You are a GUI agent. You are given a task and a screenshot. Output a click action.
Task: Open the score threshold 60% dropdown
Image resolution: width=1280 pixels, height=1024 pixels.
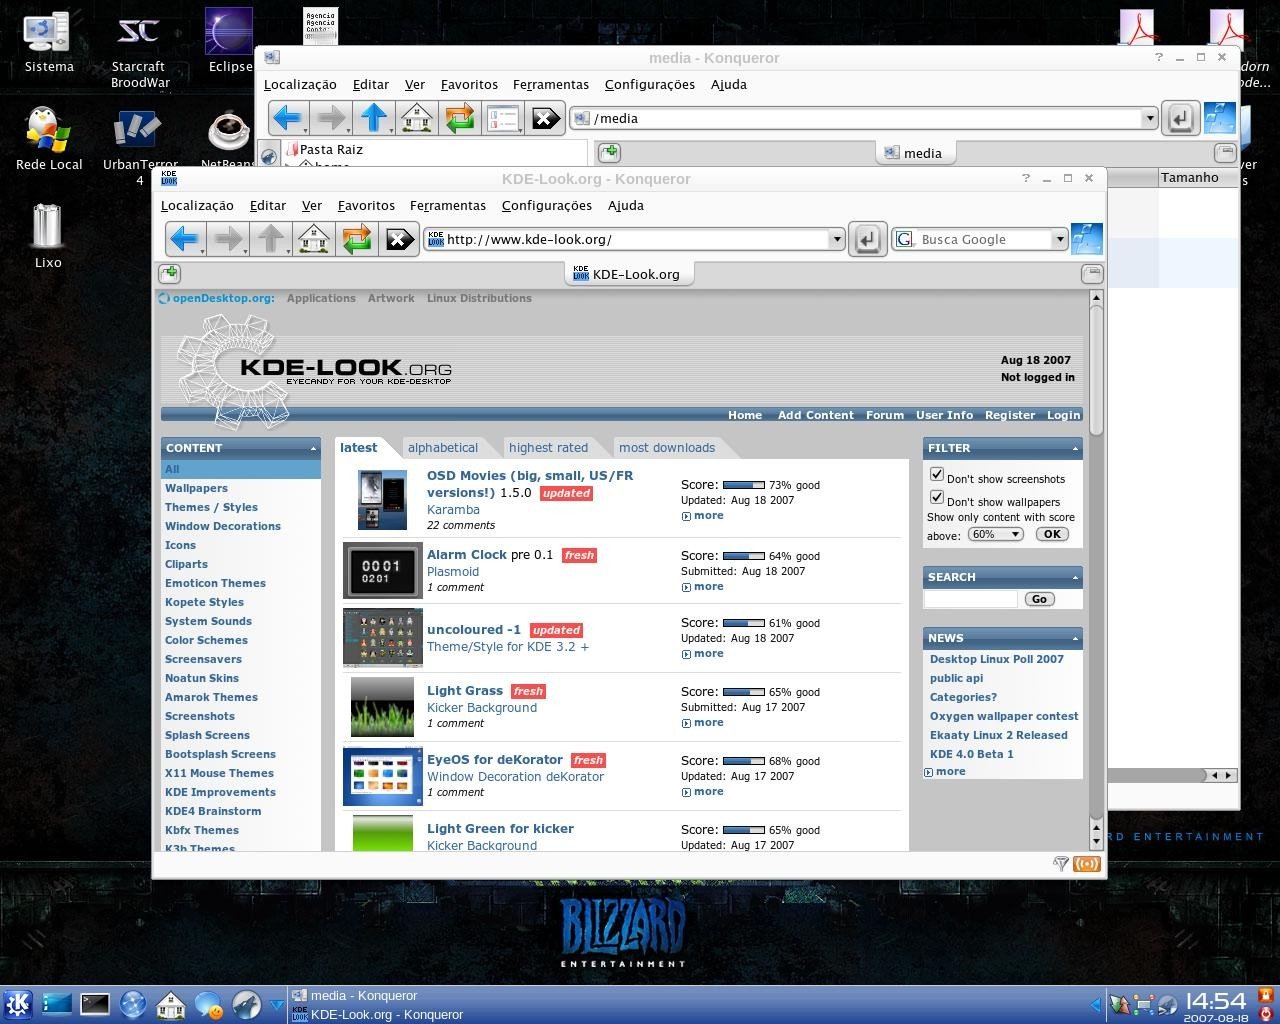pos(996,534)
